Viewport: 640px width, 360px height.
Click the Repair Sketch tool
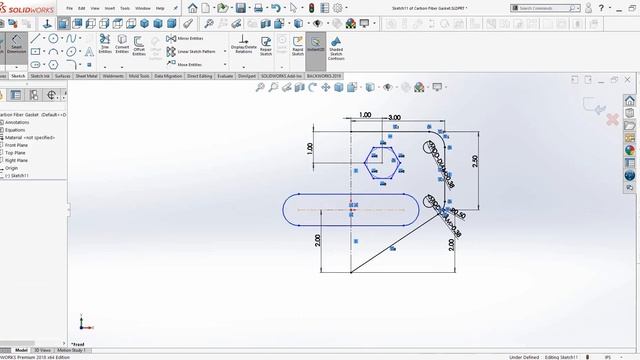click(266, 46)
